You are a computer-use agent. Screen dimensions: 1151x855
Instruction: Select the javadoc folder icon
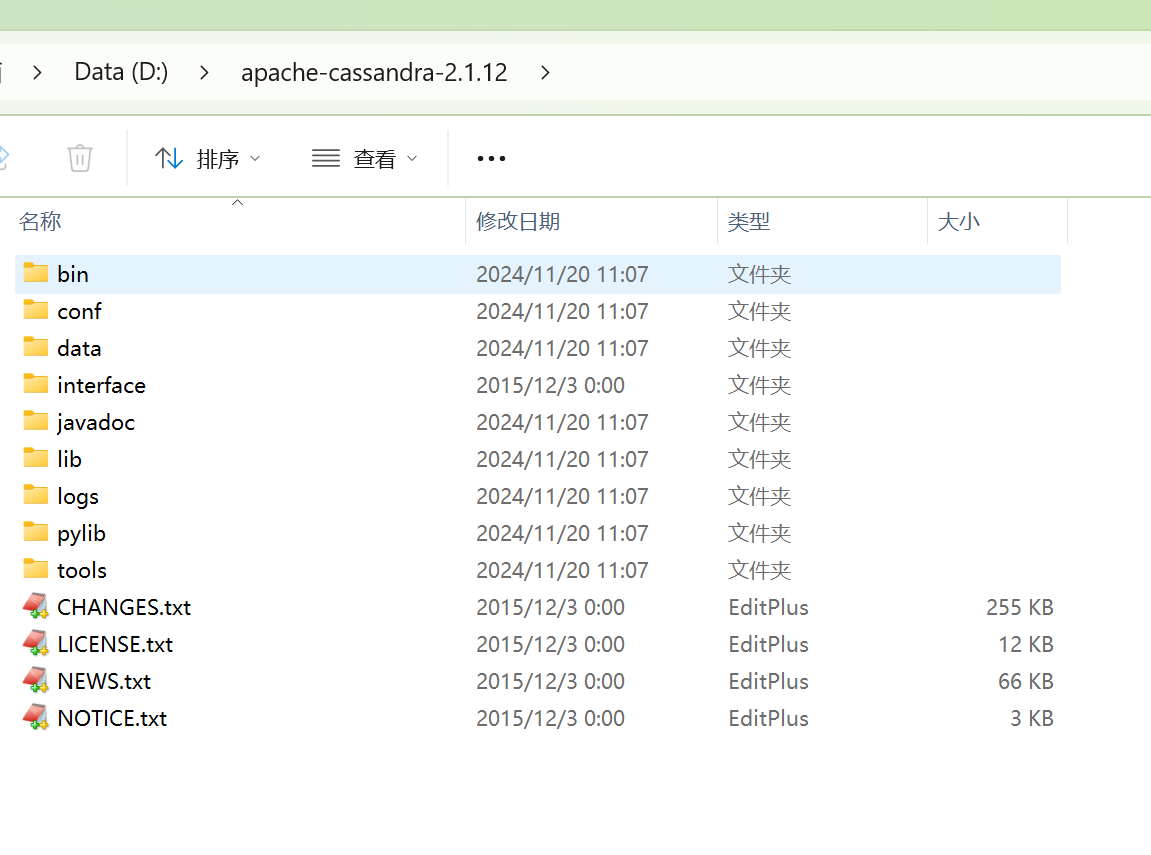35,421
